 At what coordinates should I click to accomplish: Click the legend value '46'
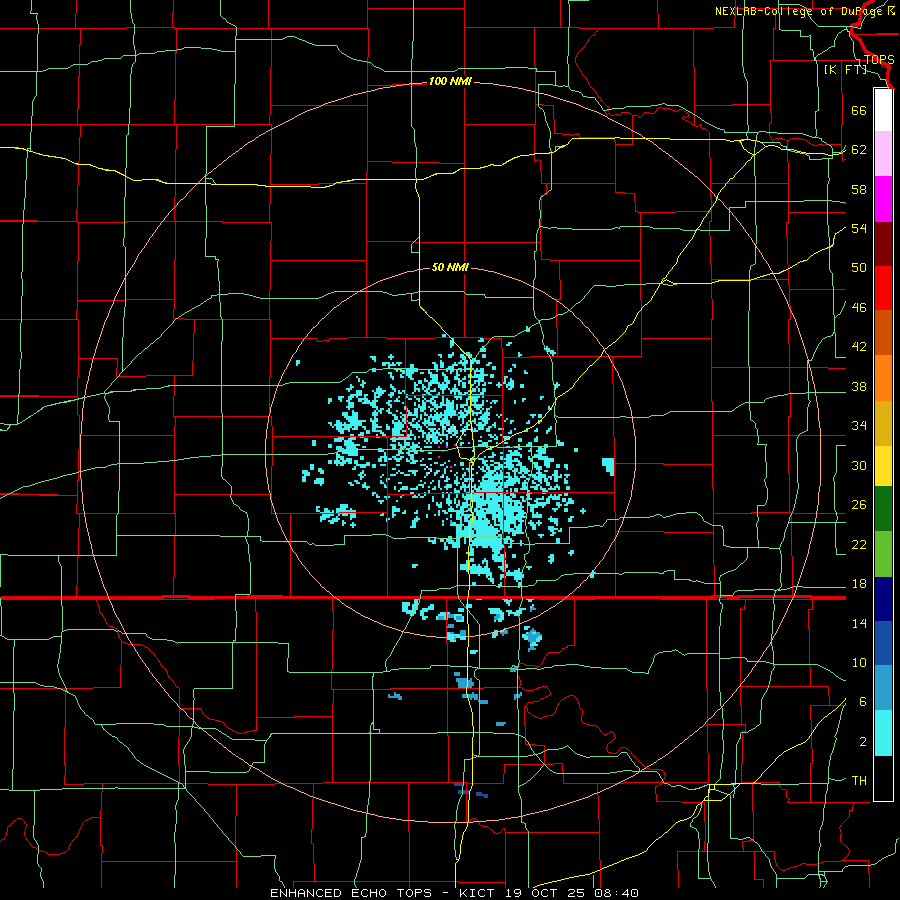(859, 308)
